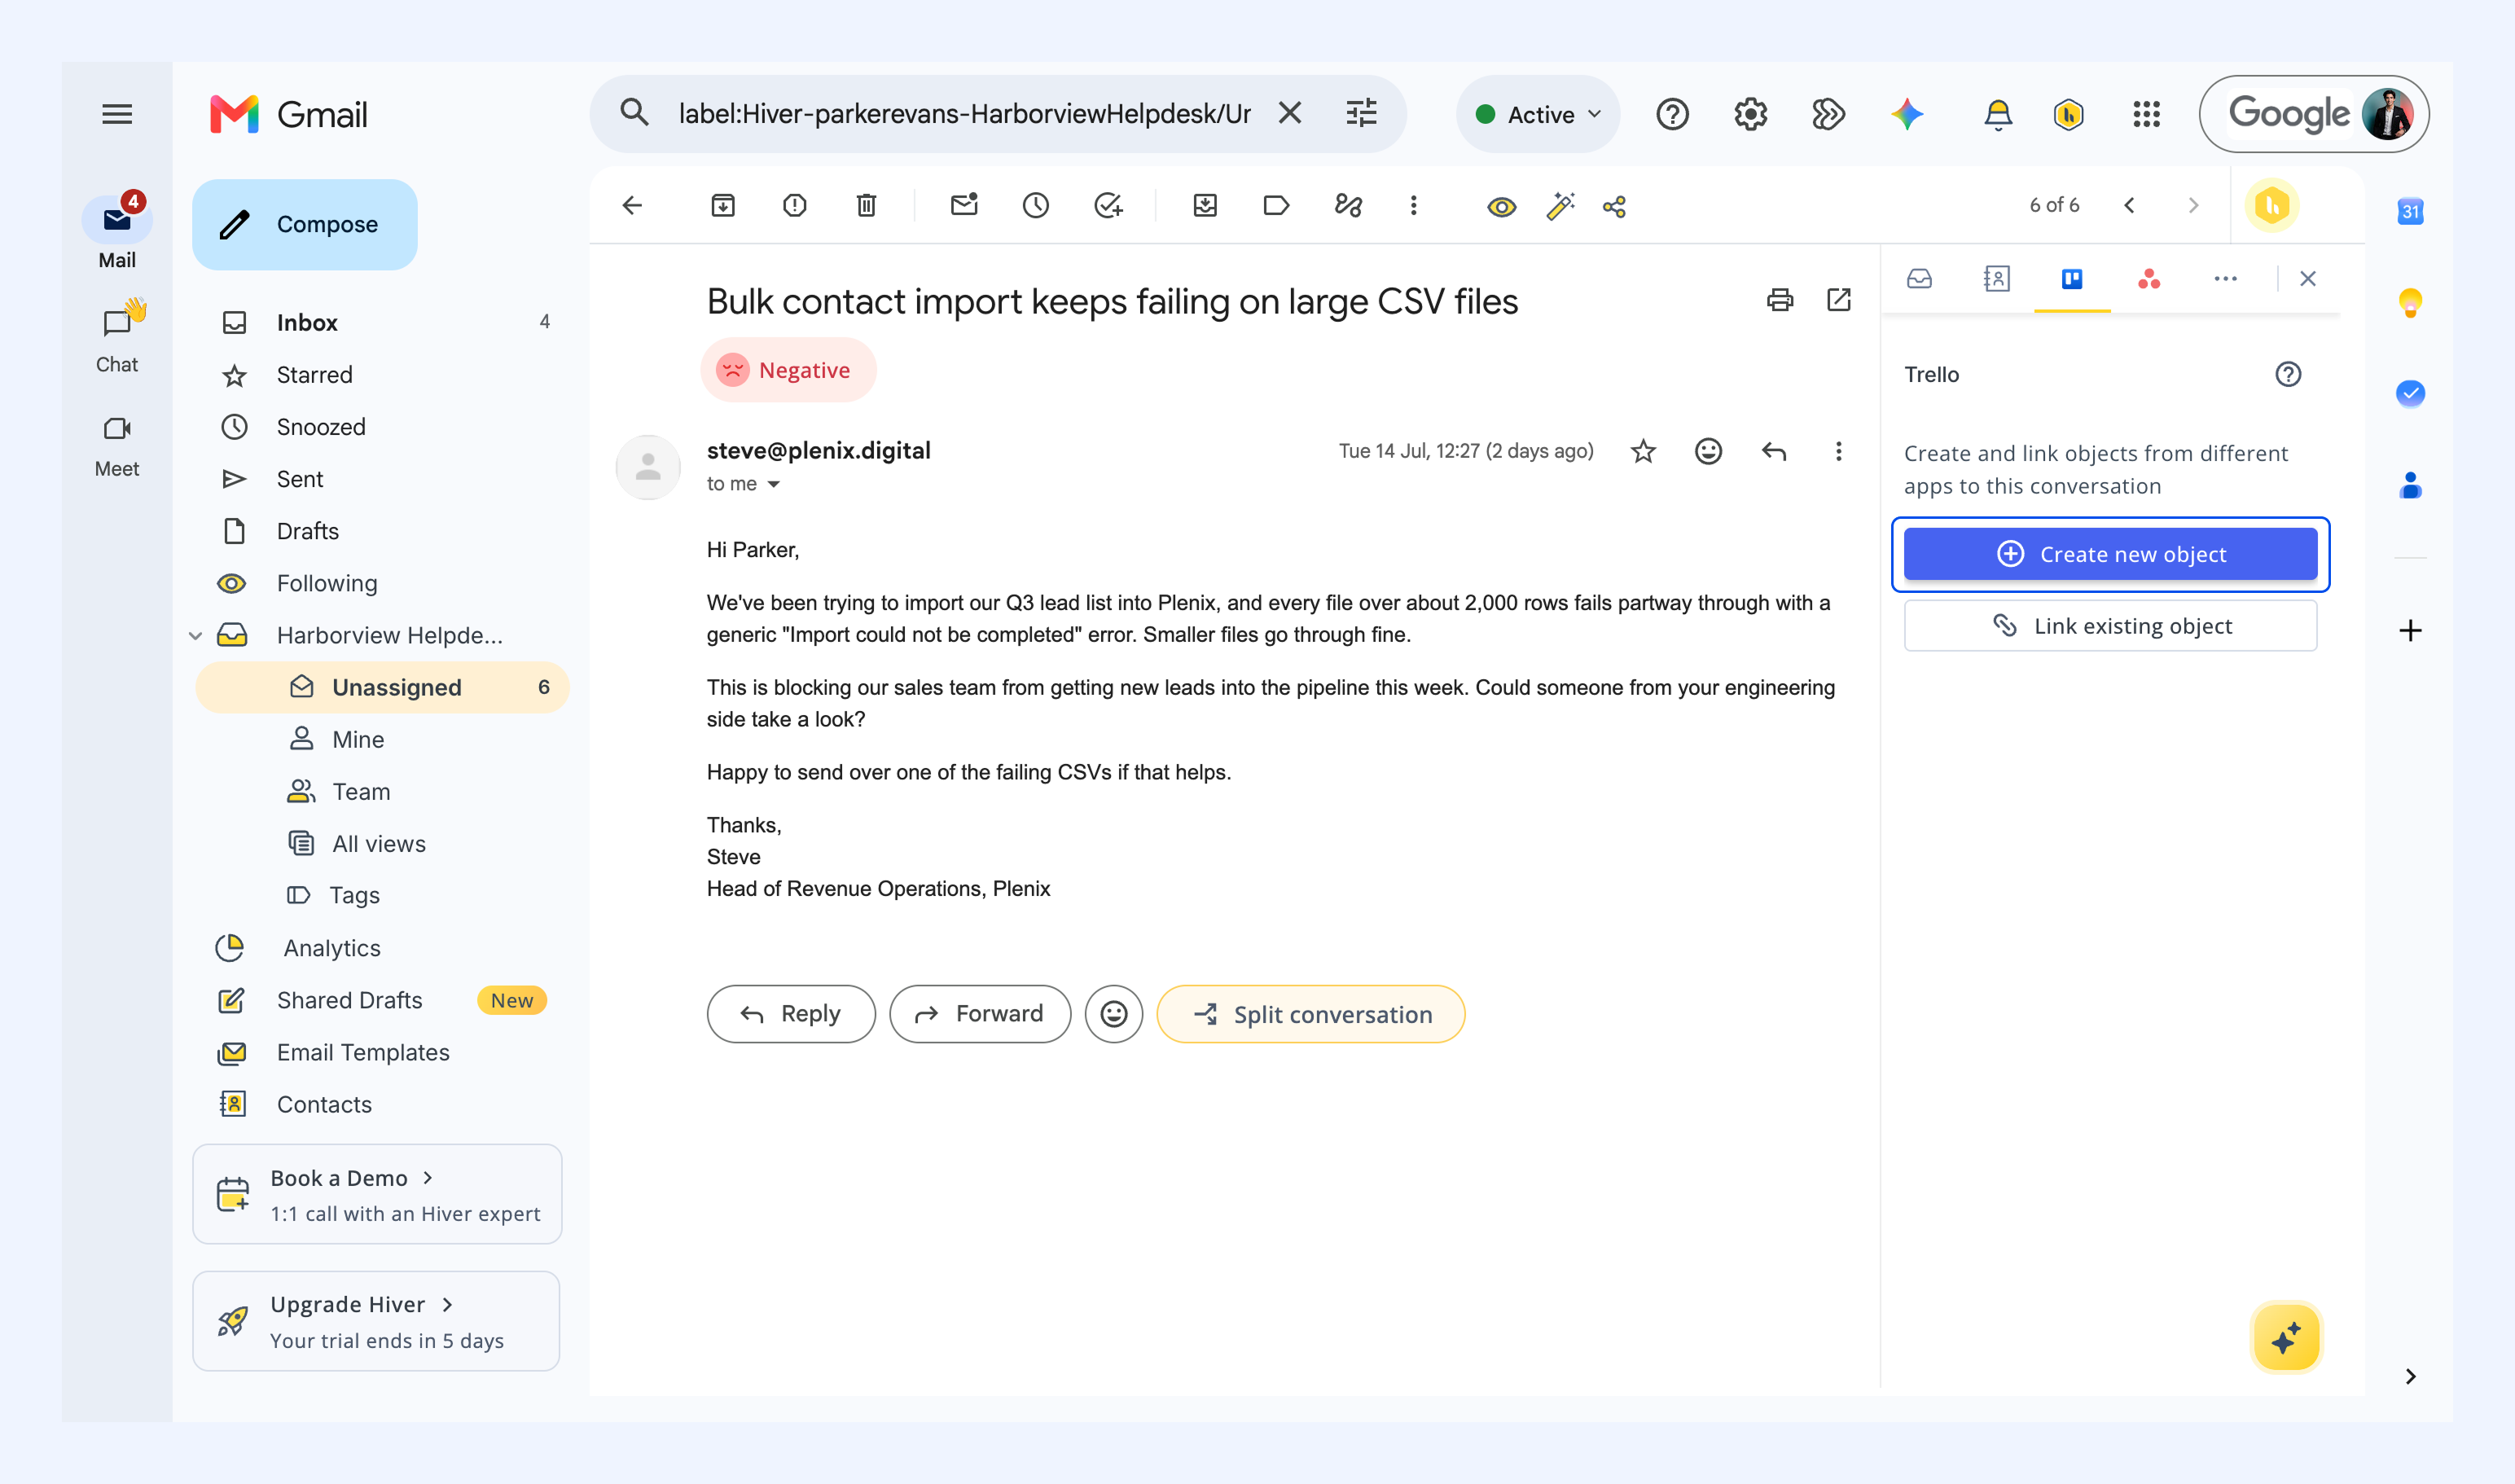Image resolution: width=2515 pixels, height=1484 pixels.
Task: Snooze this conversation
Action: [x=1036, y=206]
